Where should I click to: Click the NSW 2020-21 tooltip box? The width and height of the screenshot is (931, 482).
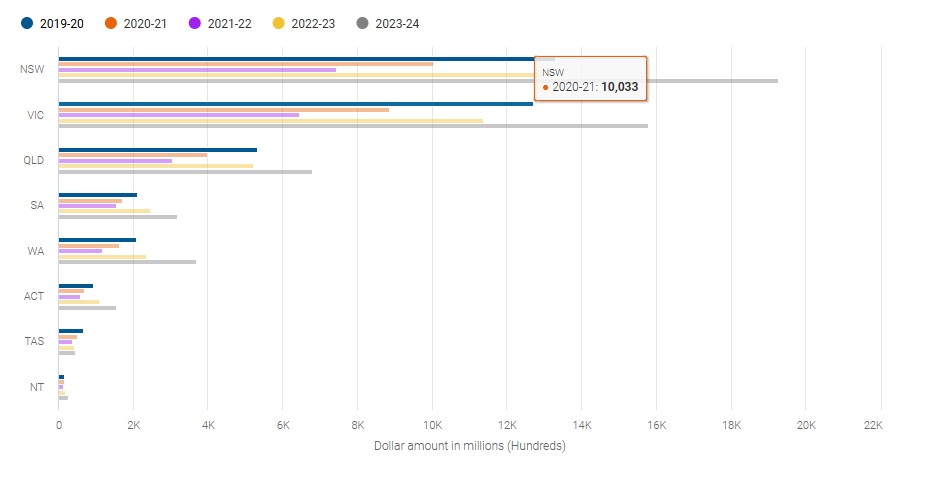591,80
